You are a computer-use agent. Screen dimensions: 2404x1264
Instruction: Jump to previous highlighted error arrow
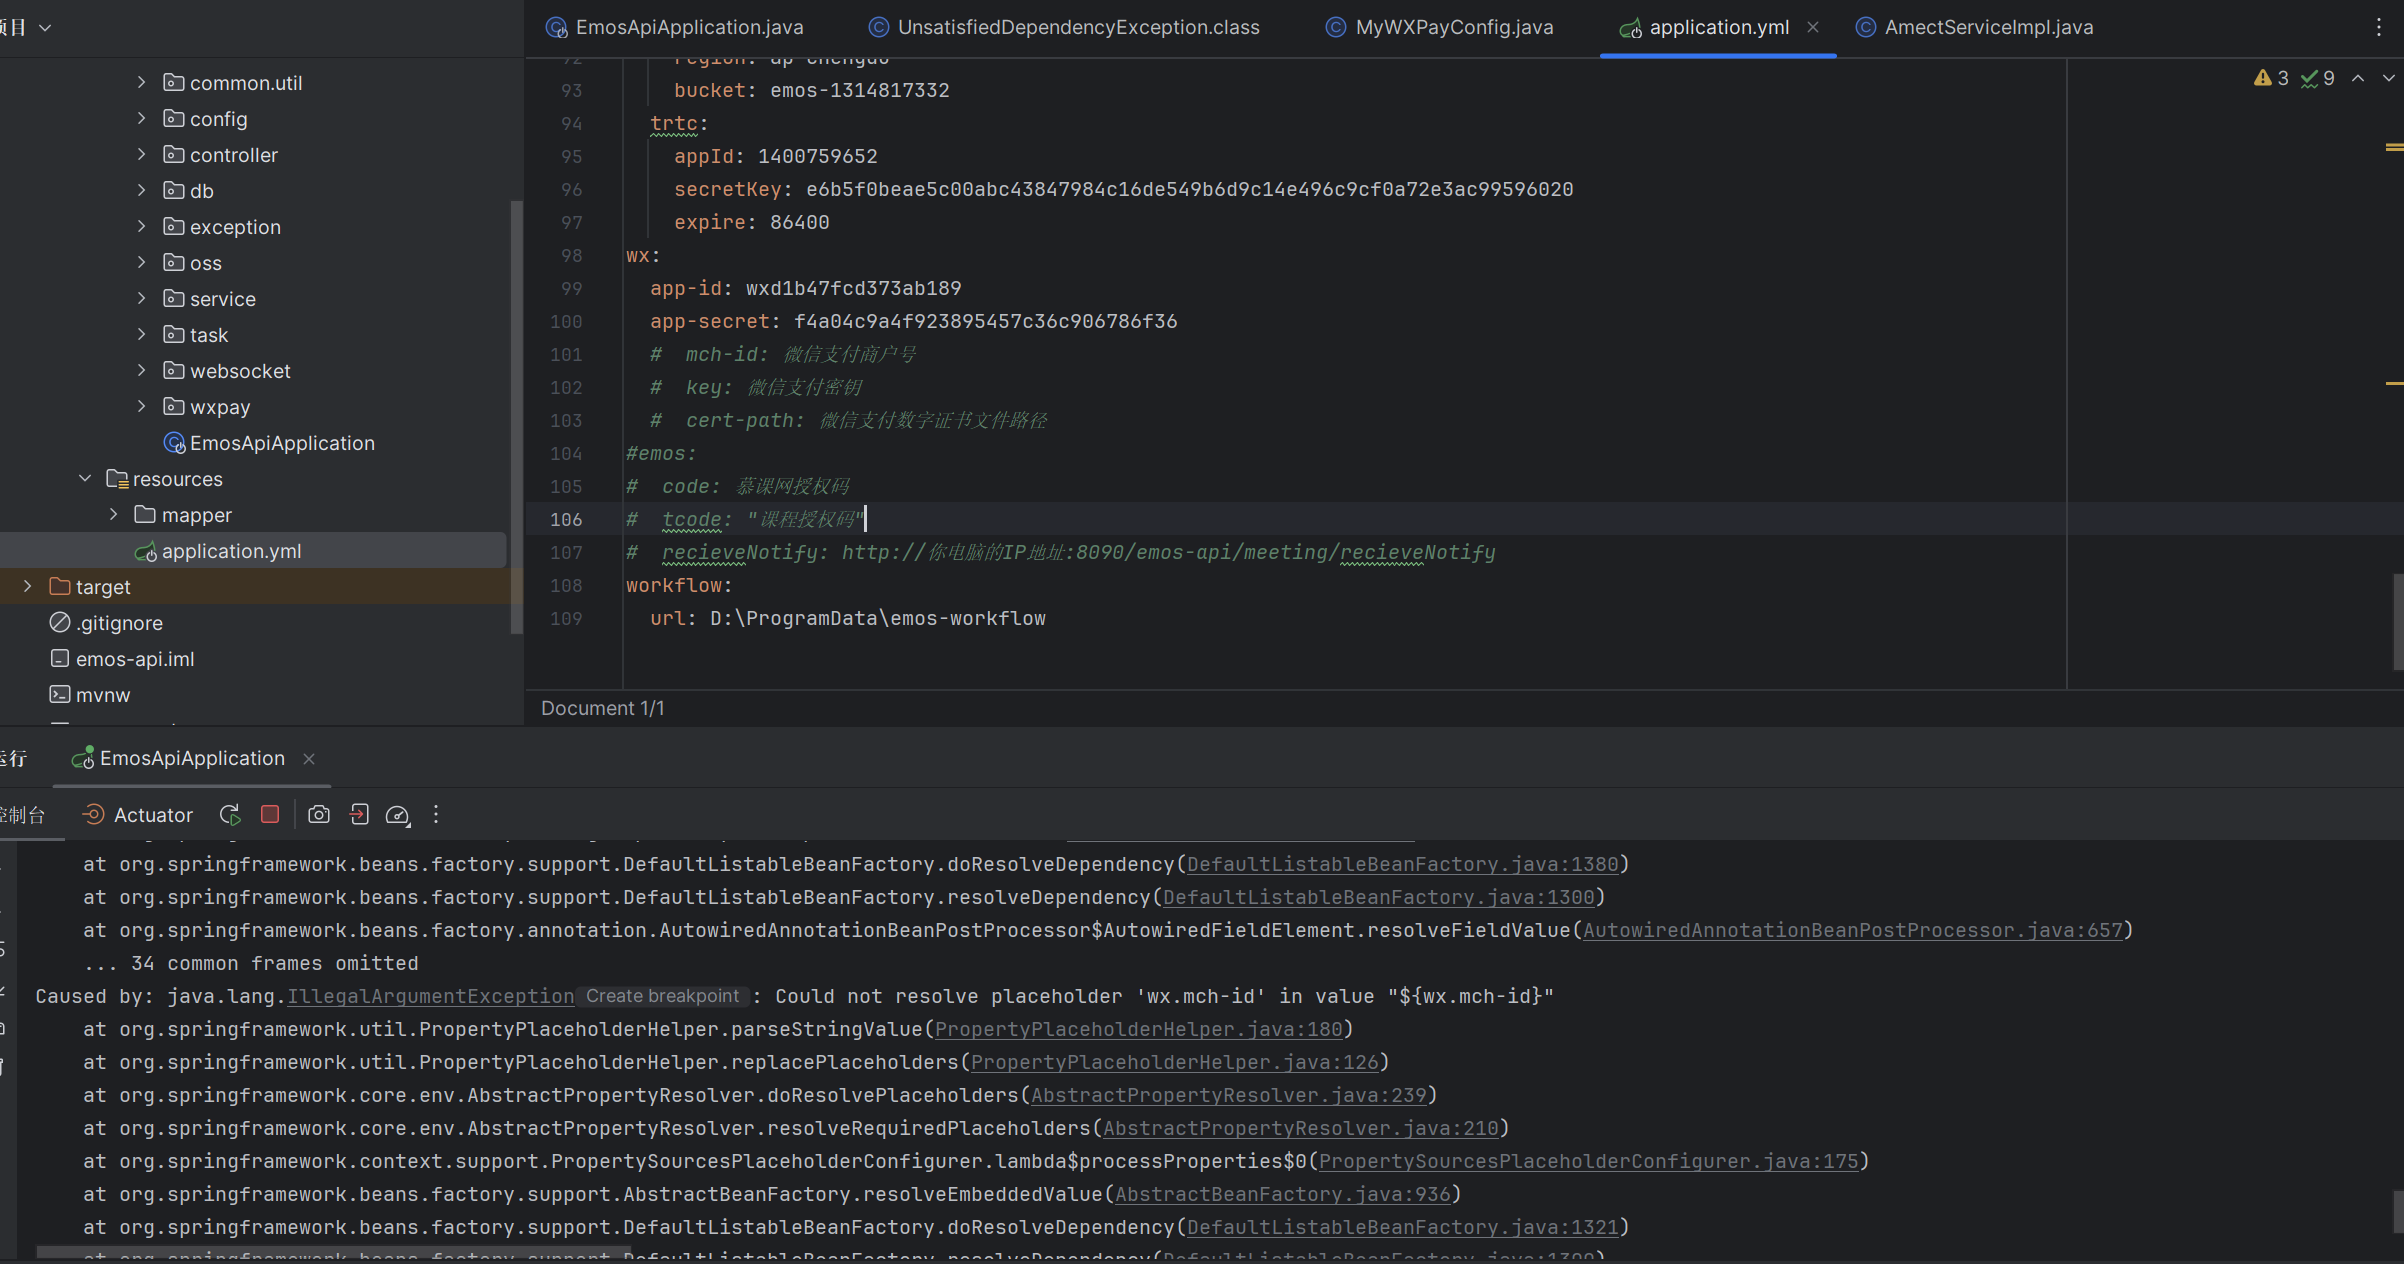[x=2358, y=78]
